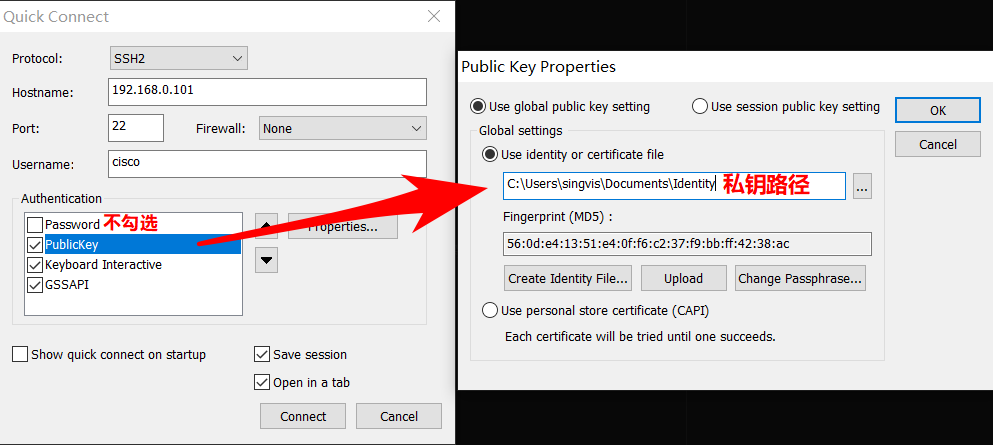
Task: Toggle the Open in a tab checkbox
Action: pyautogui.click(x=262, y=383)
